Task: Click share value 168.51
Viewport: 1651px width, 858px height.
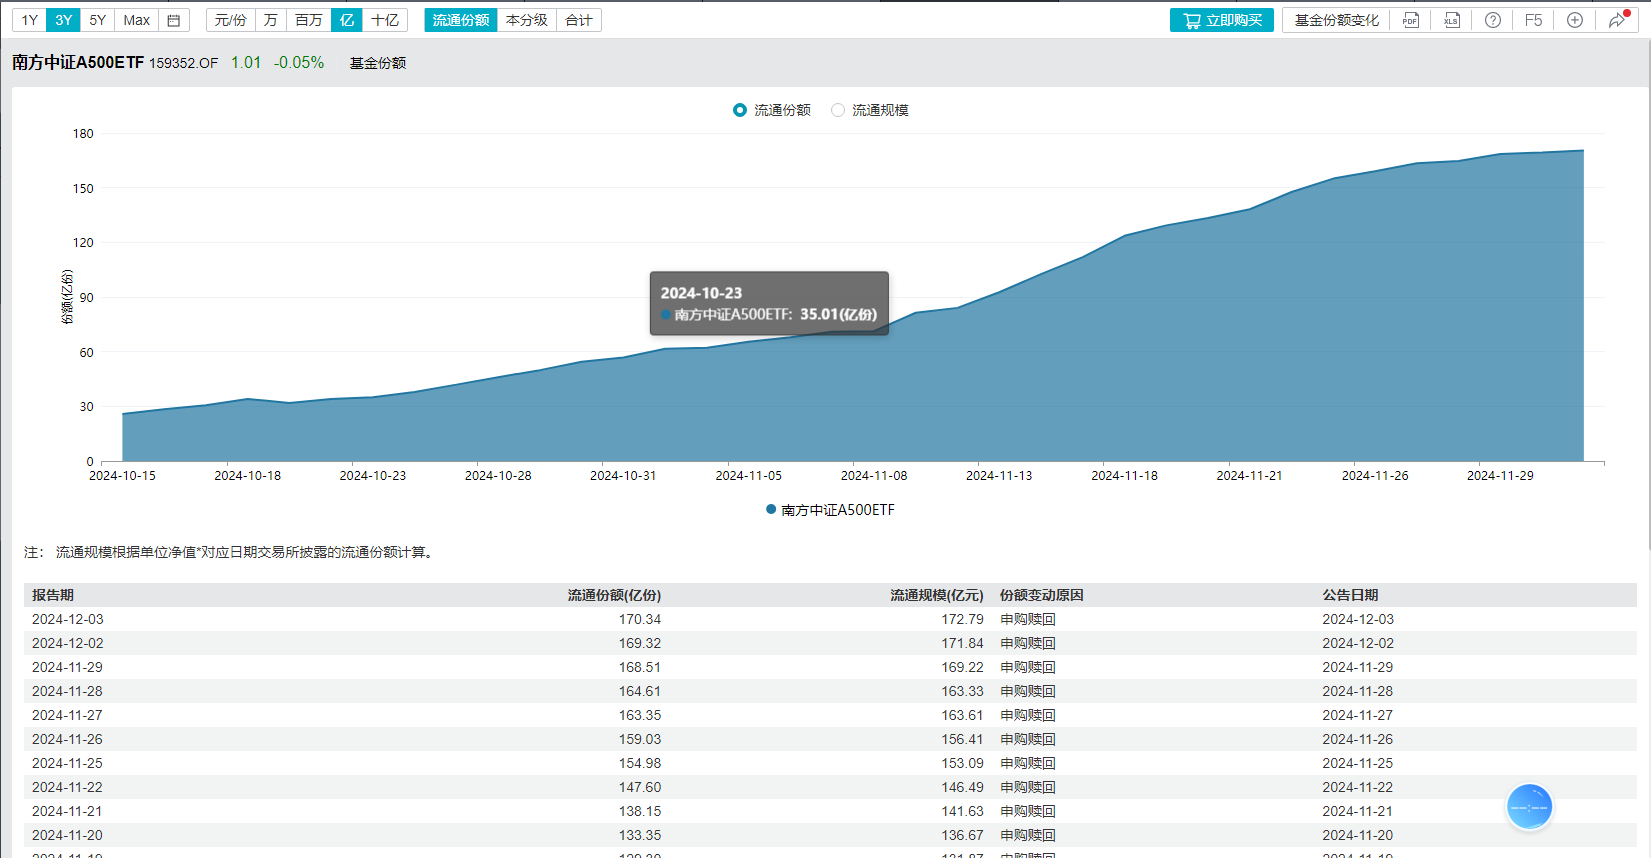Action: point(640,667)
